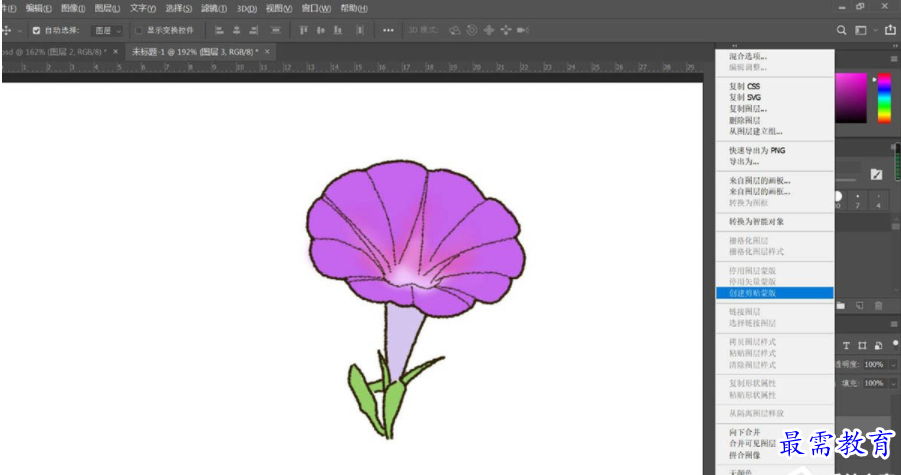Image resolution: width=901 pixels, height=475 pixels.
Task: Close the 未标题-1 document tab
Action: [267, 52]
